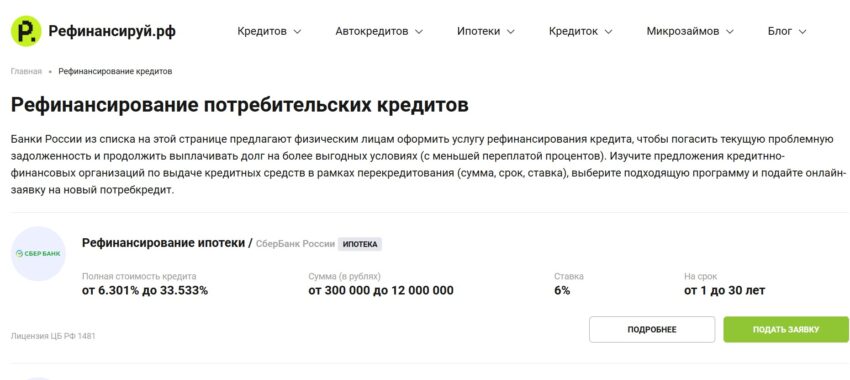
Task: Click the Рефинансирование кредитов breadcrumb
Action: [x=115, y=72]
